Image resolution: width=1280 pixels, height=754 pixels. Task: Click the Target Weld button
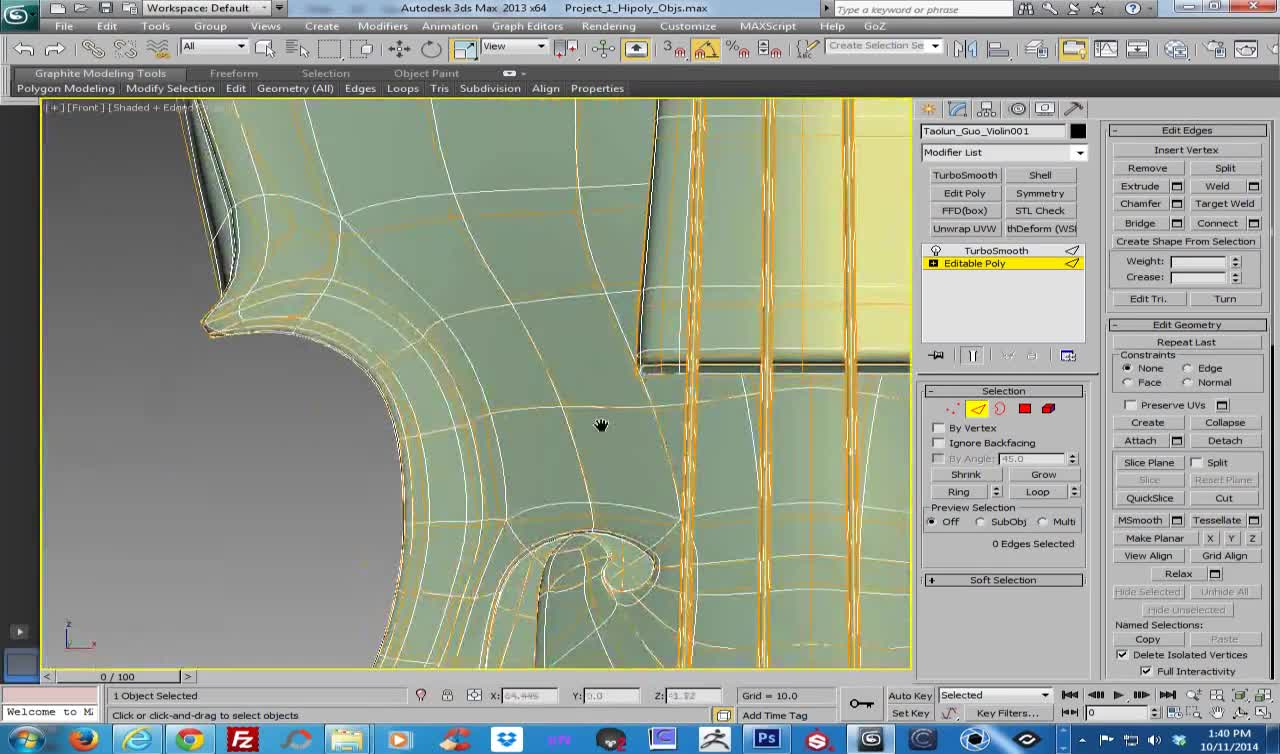point(1225,204)
